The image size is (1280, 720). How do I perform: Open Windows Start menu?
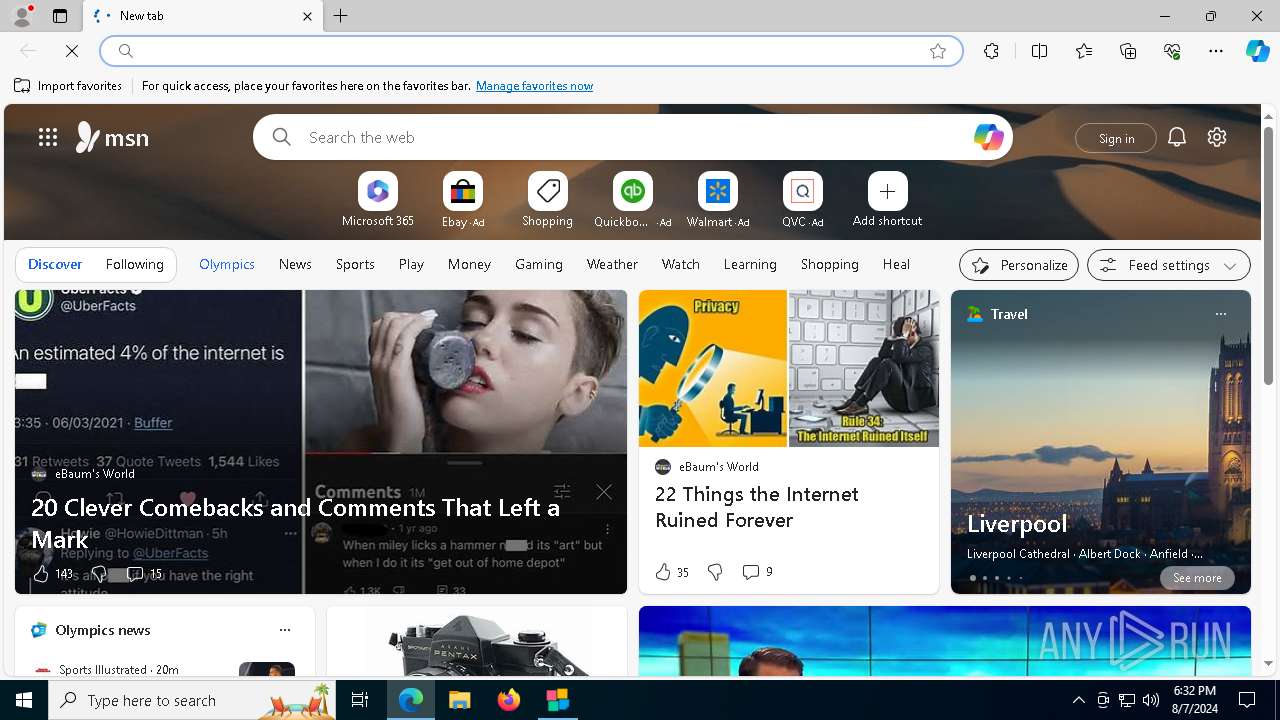(x=24, y=700)
